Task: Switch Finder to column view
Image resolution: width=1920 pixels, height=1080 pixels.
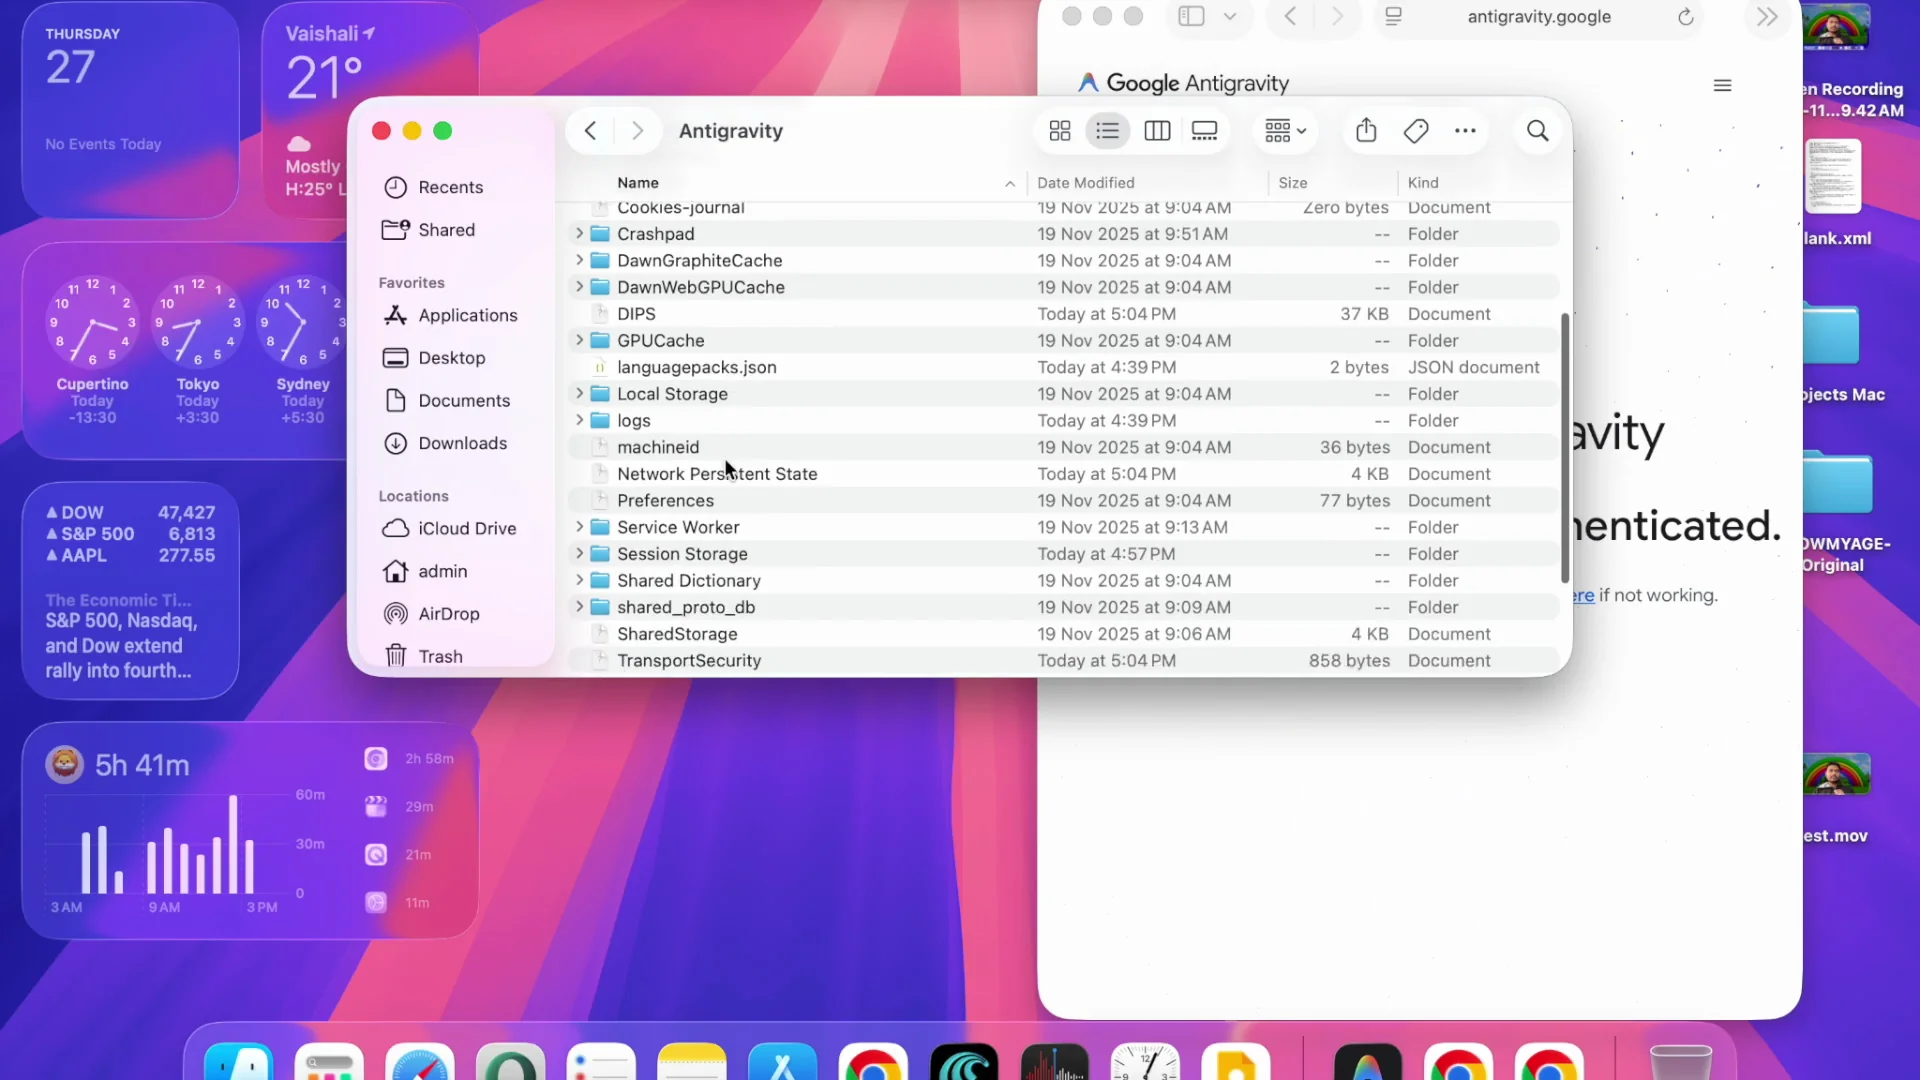Action: pyautogui.click(x=1156, y=130)
